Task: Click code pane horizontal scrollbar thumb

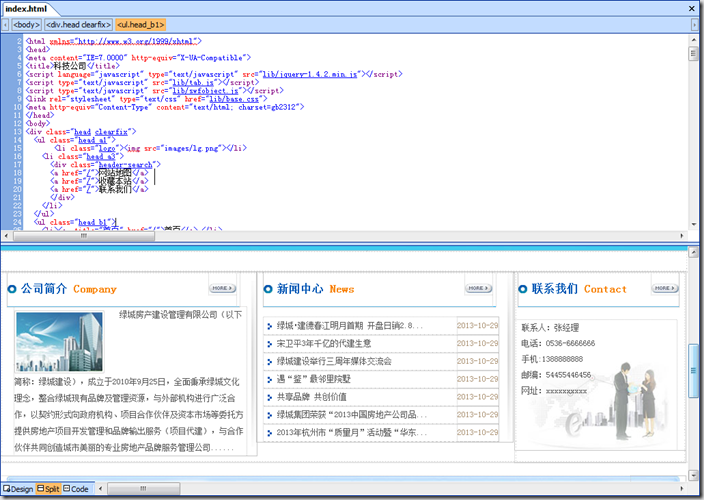Action: pos(84,236)
